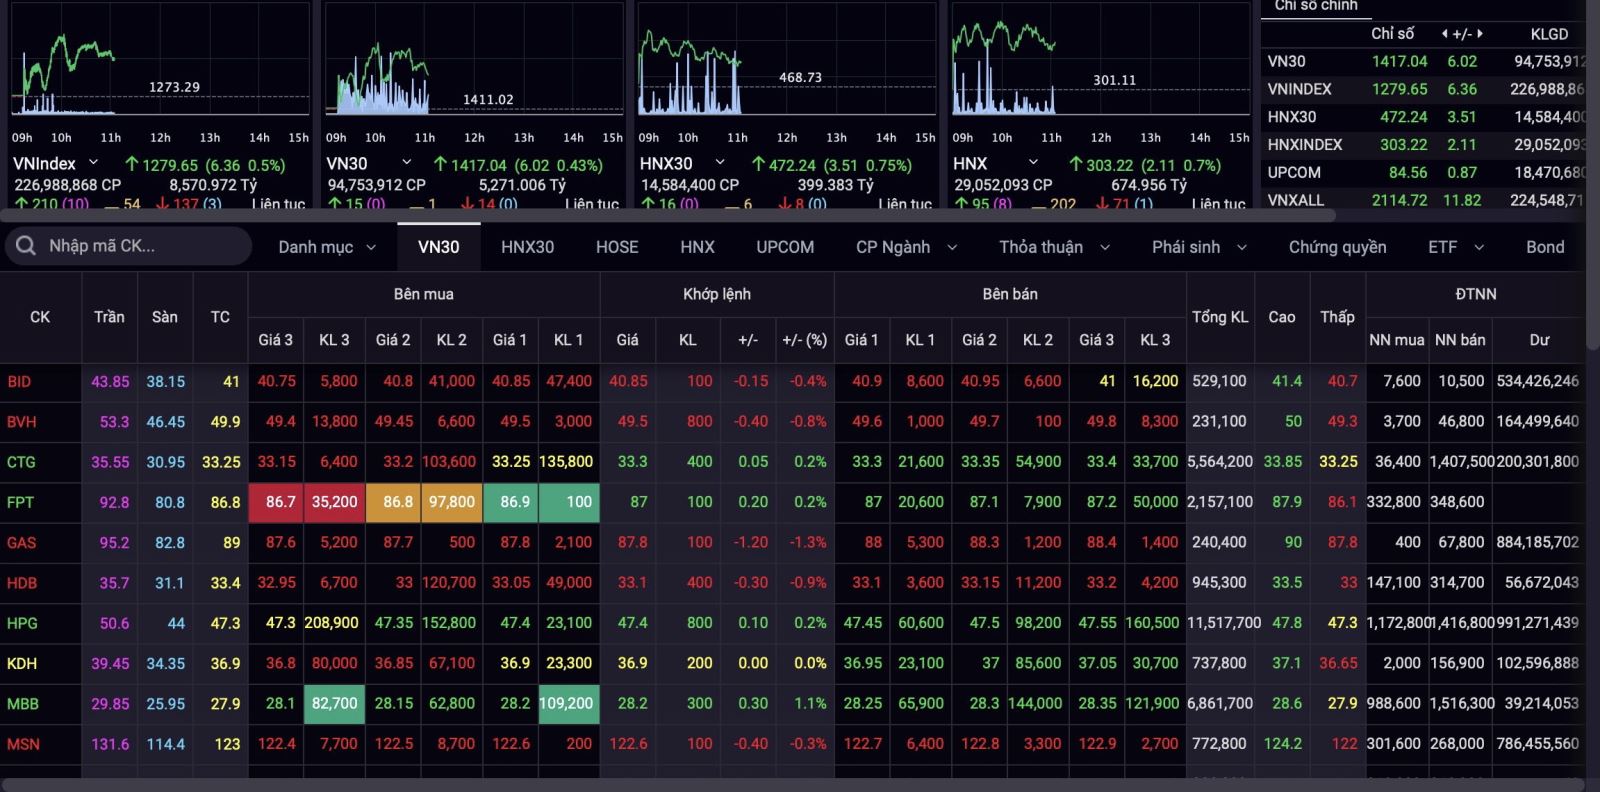Click the vertical scrollbar on the right edge
Screen dimensions: 1600x792
point(1593,175)
